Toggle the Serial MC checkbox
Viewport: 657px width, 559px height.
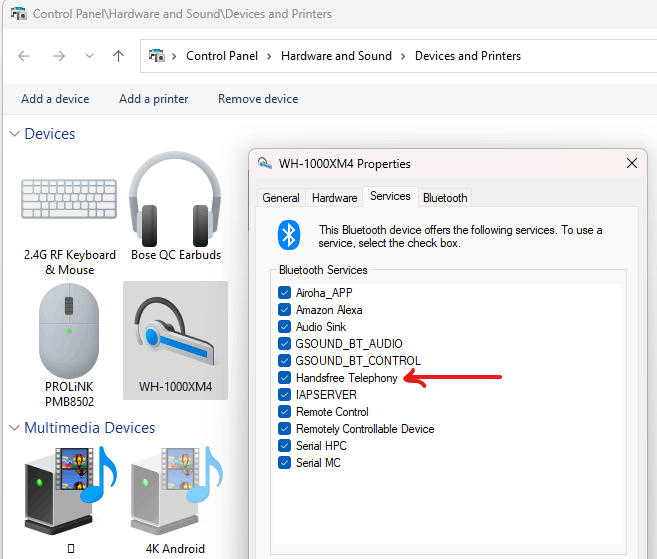284,463
